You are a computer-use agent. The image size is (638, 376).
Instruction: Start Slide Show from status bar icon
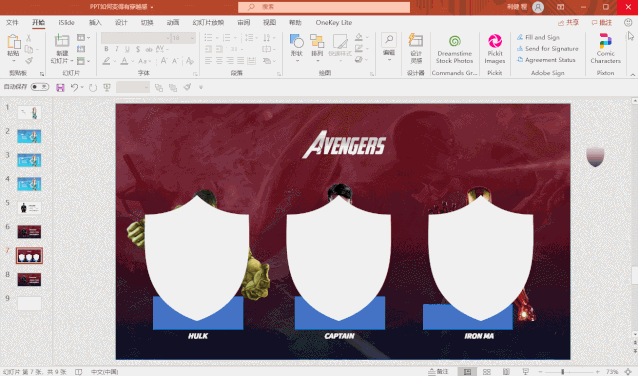(x=525, y=372)
